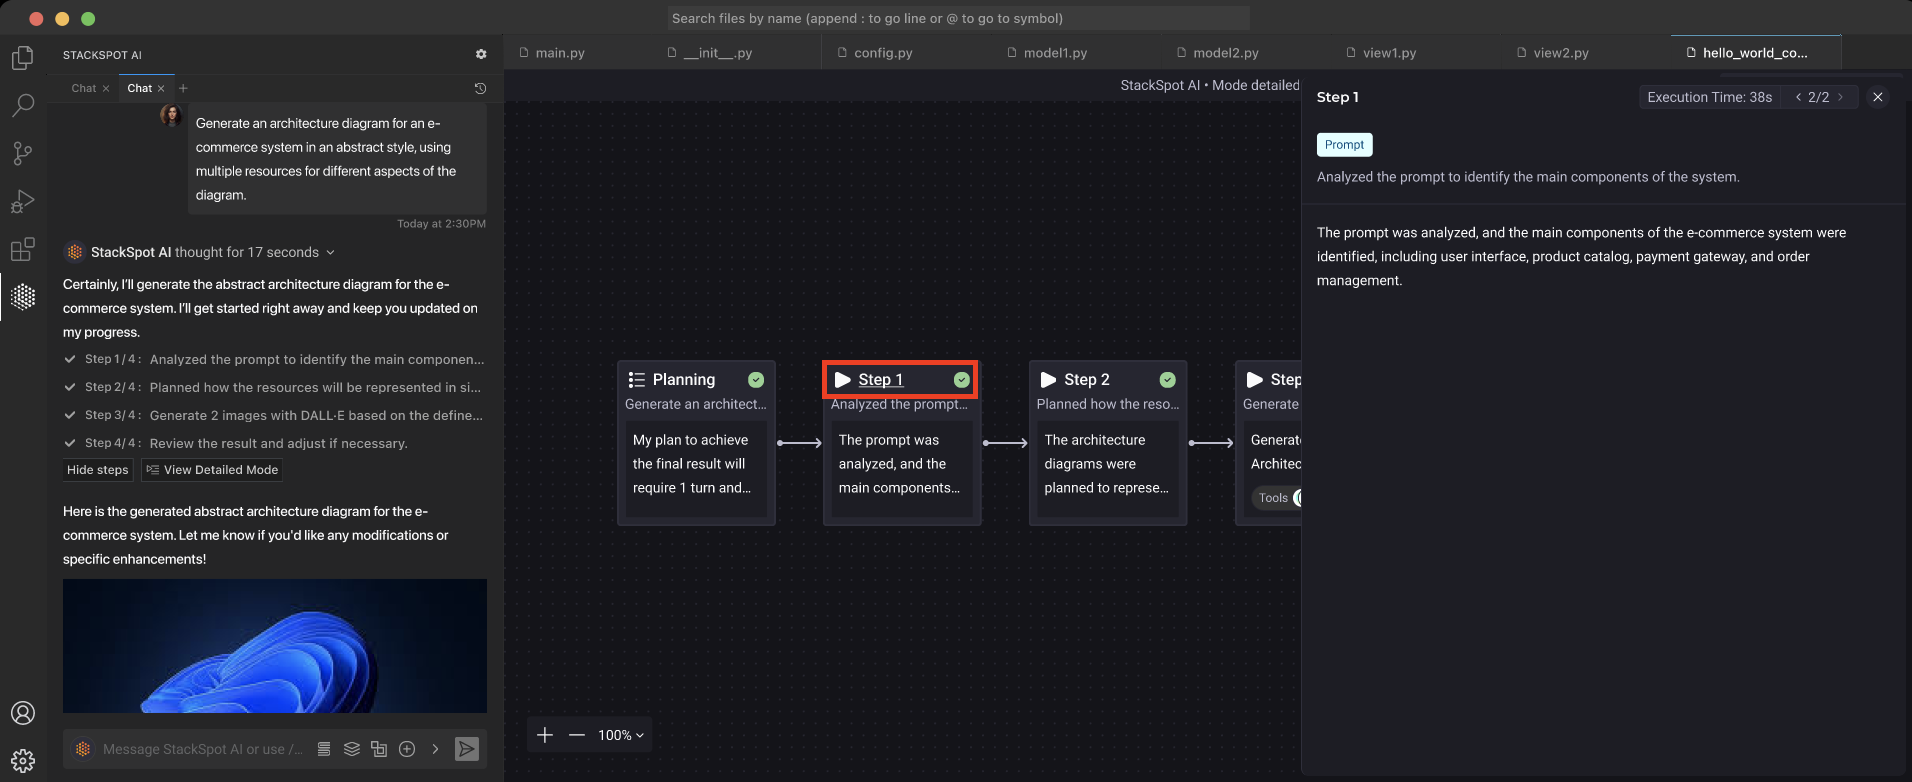Open the Source Control view

(23, 153)
